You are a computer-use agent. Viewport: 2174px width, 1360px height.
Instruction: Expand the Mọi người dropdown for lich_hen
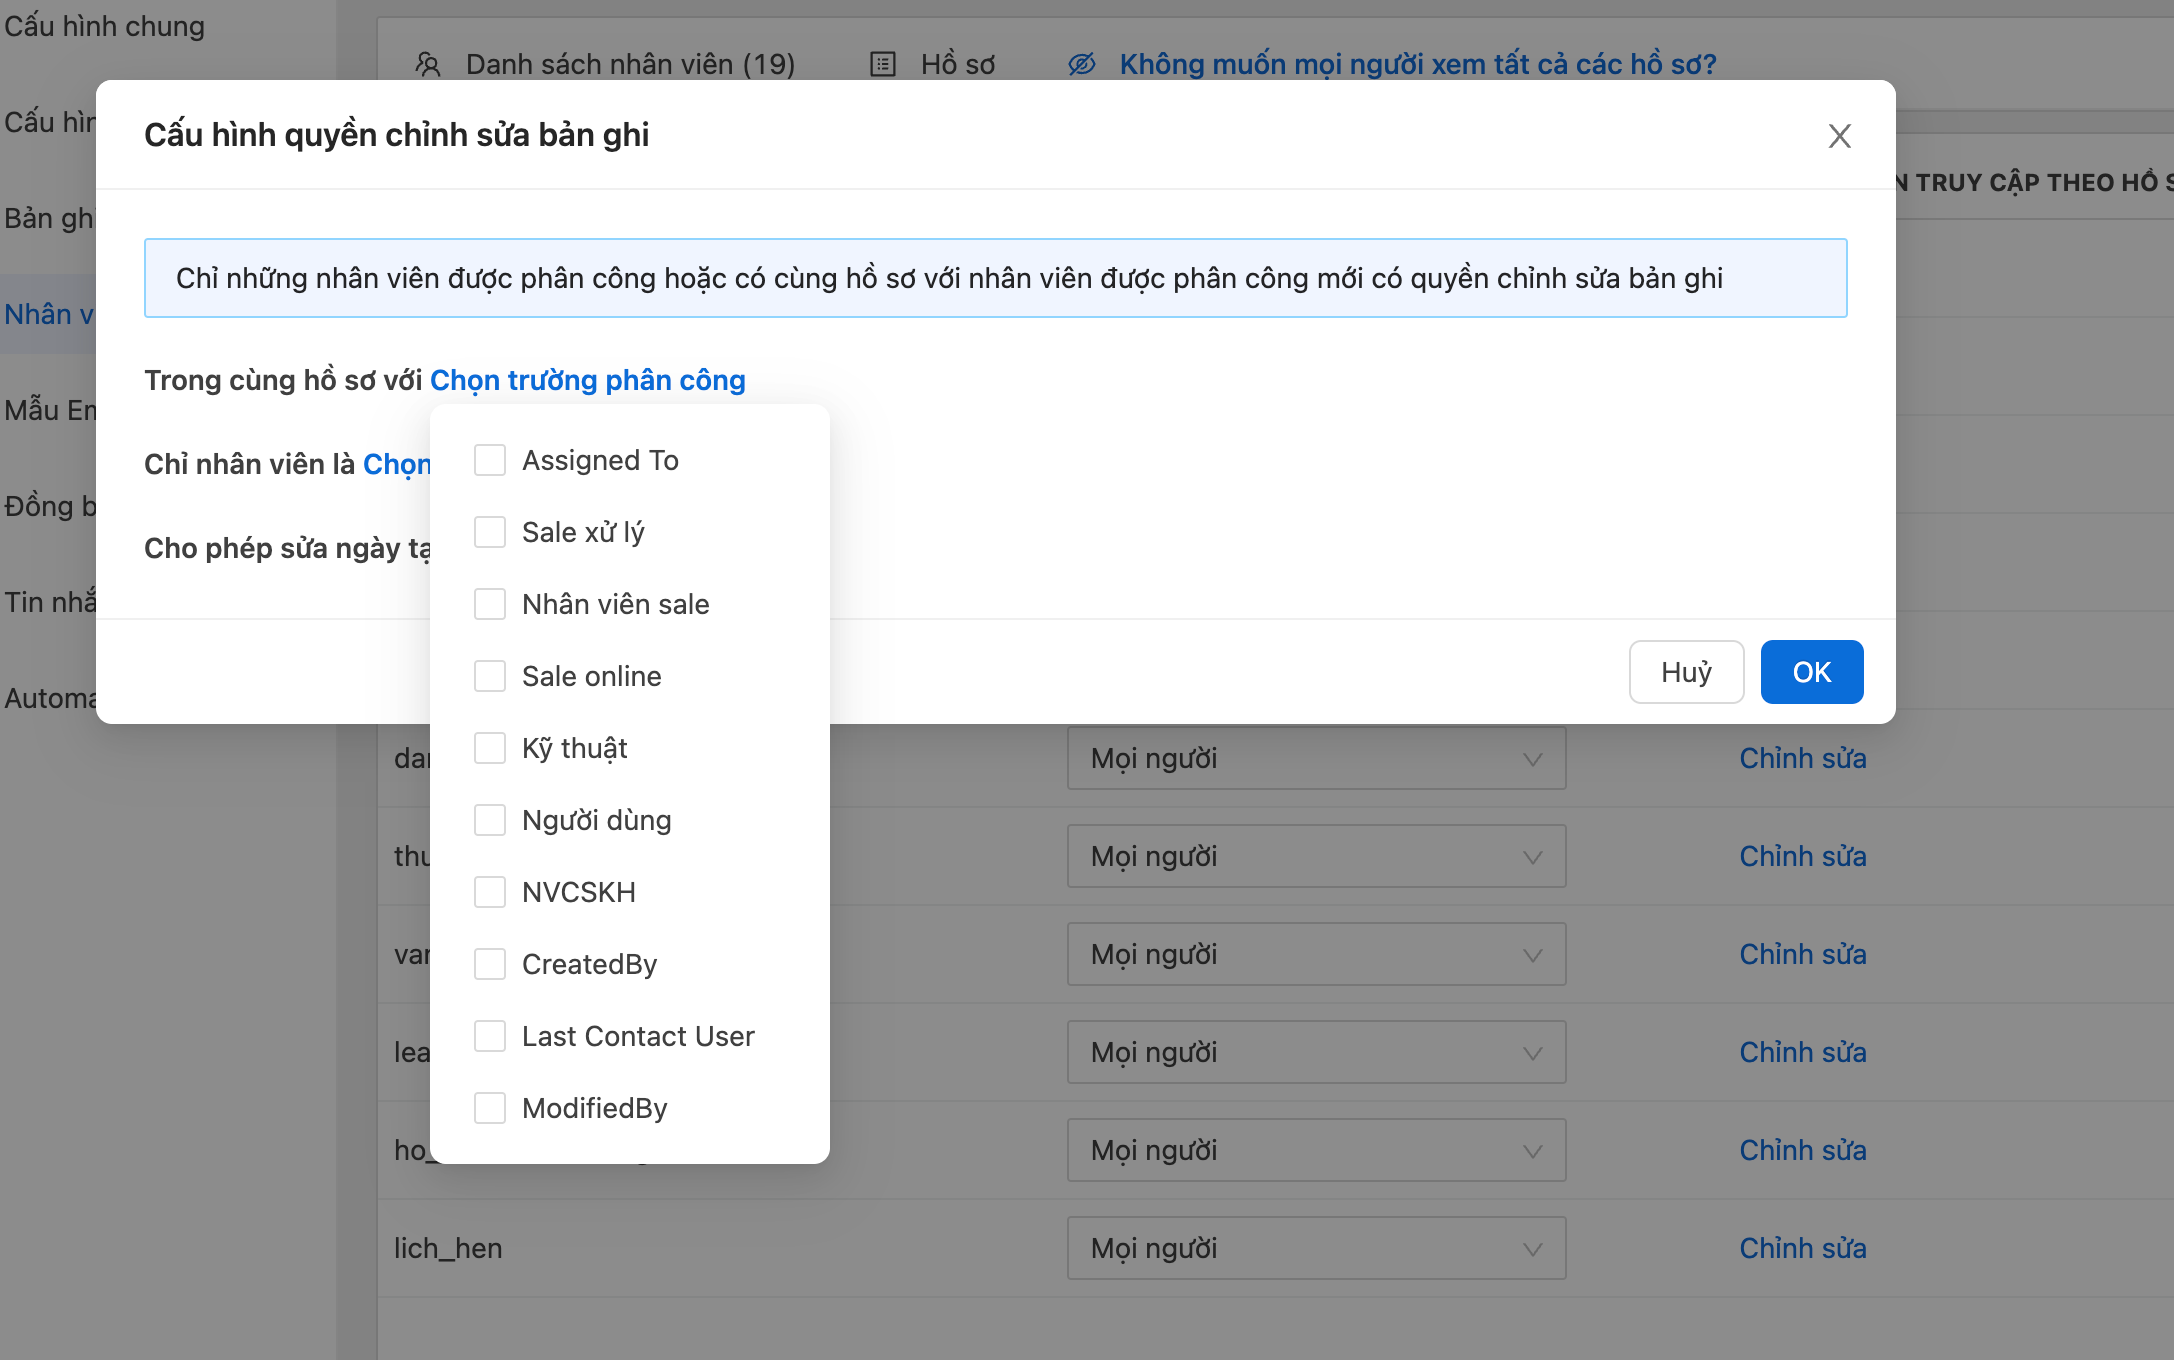(x=1315, y=1248)
